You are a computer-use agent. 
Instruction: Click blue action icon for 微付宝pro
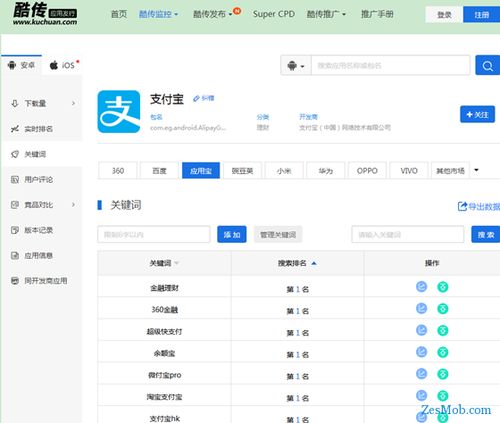[421, 374]
